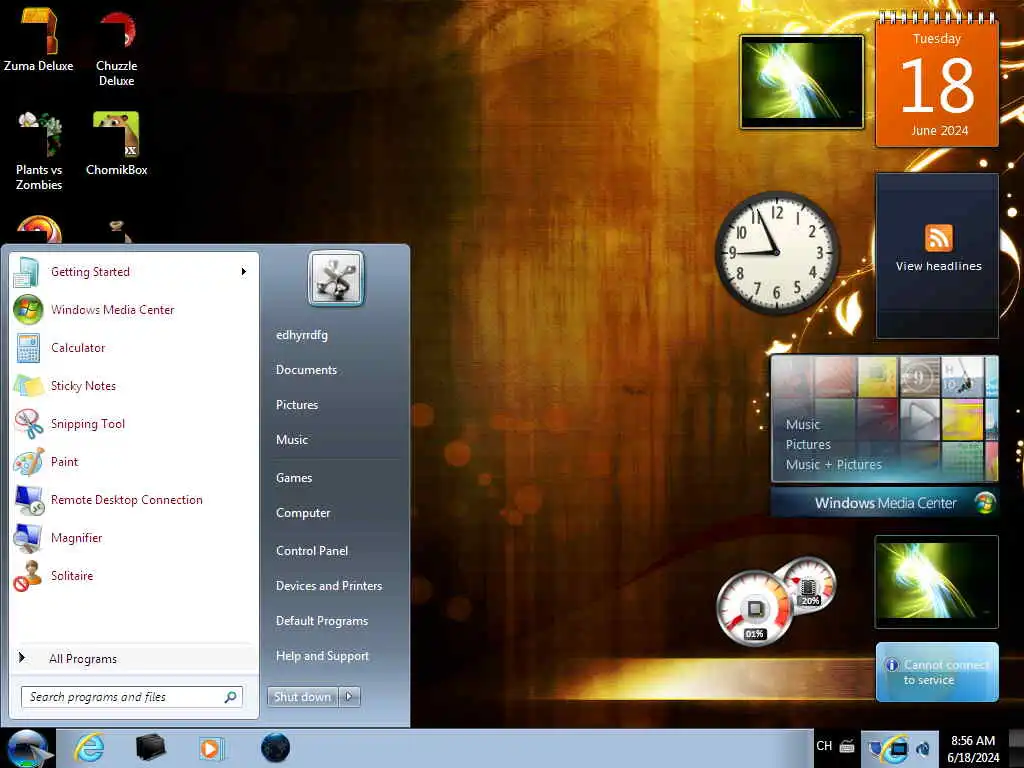Click the Sticky Notes icon

point(28,386)
